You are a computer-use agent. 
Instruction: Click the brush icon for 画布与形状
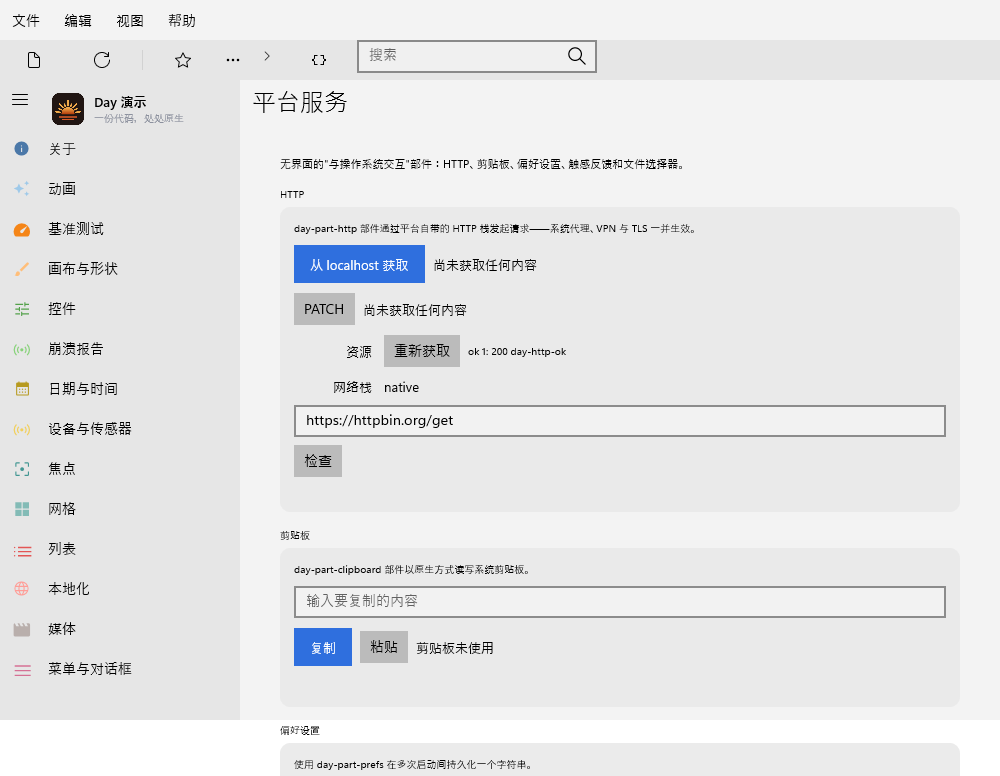[22, 269]
